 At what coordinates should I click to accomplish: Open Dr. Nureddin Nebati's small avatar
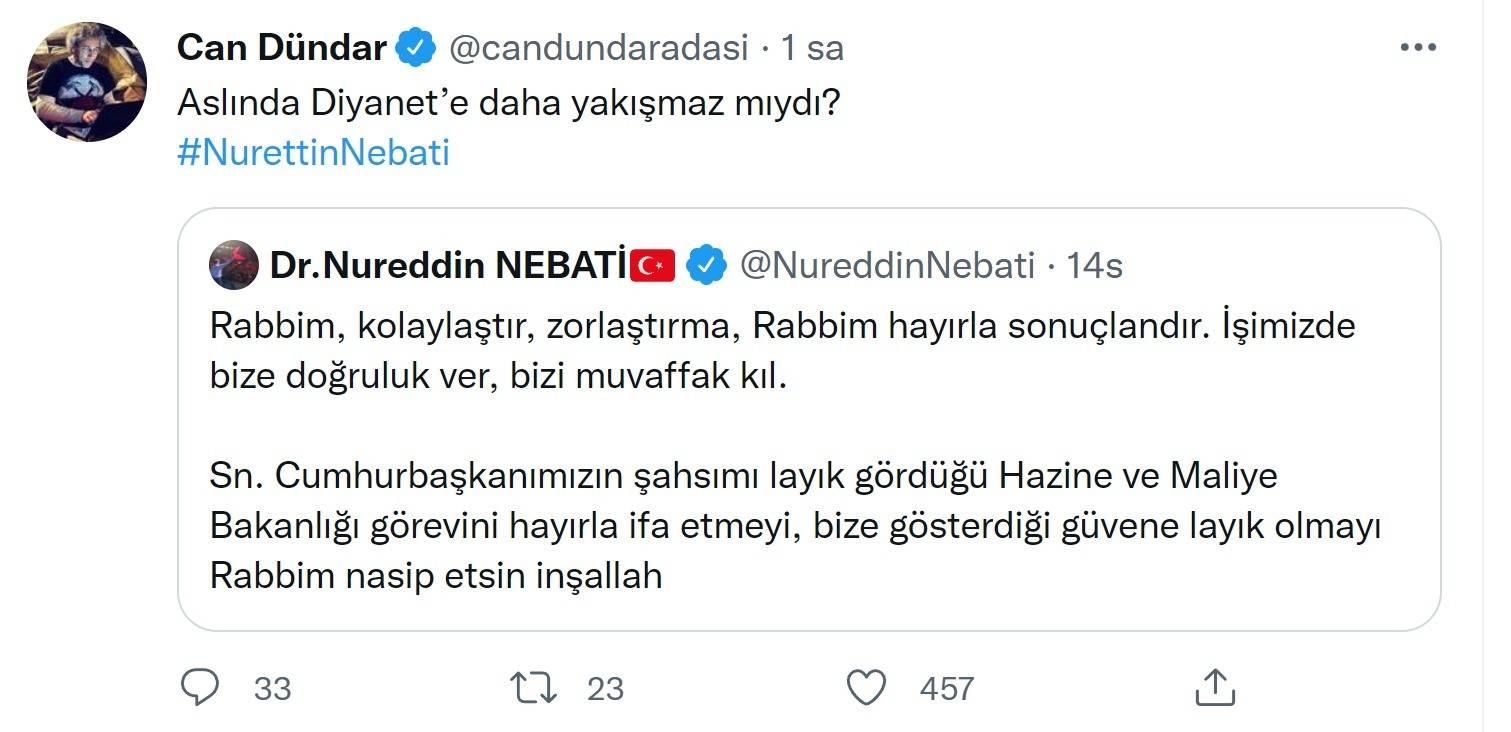click(x=234, y=265)
